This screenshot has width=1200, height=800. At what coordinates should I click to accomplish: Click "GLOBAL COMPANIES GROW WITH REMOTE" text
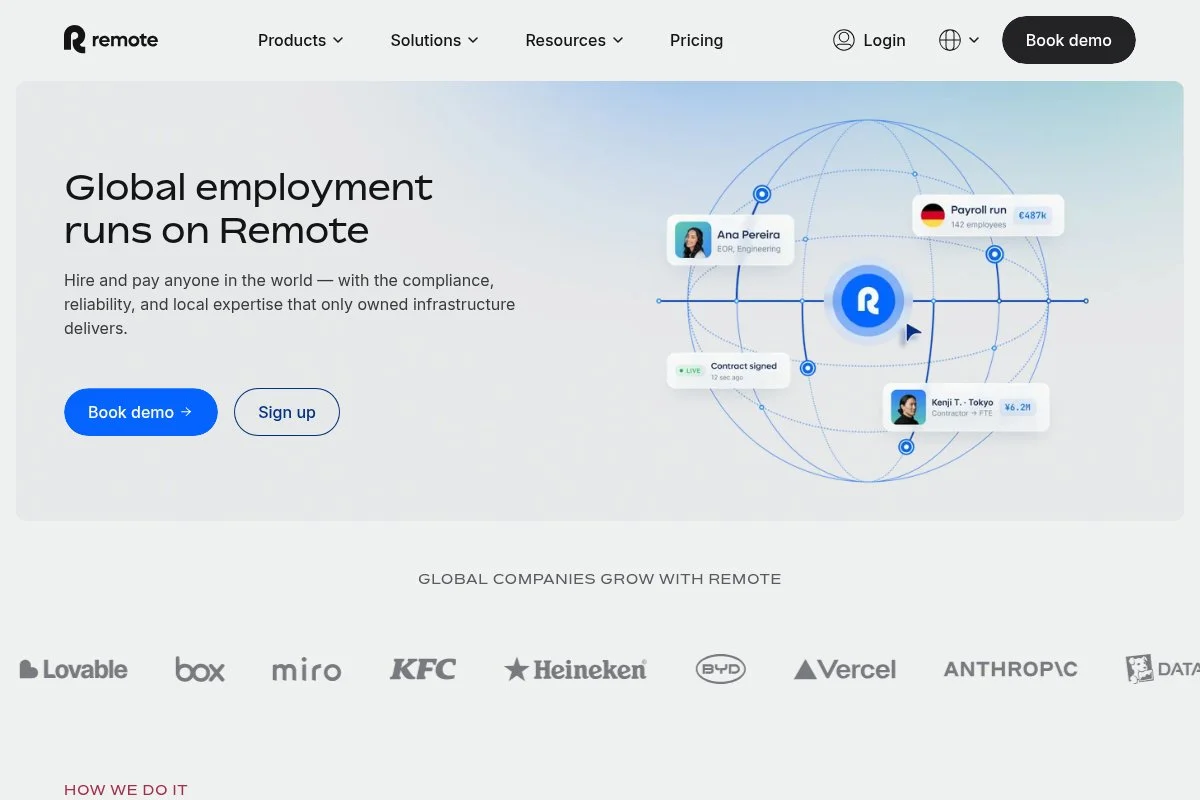pyautogui.click(x=600, y=579)
